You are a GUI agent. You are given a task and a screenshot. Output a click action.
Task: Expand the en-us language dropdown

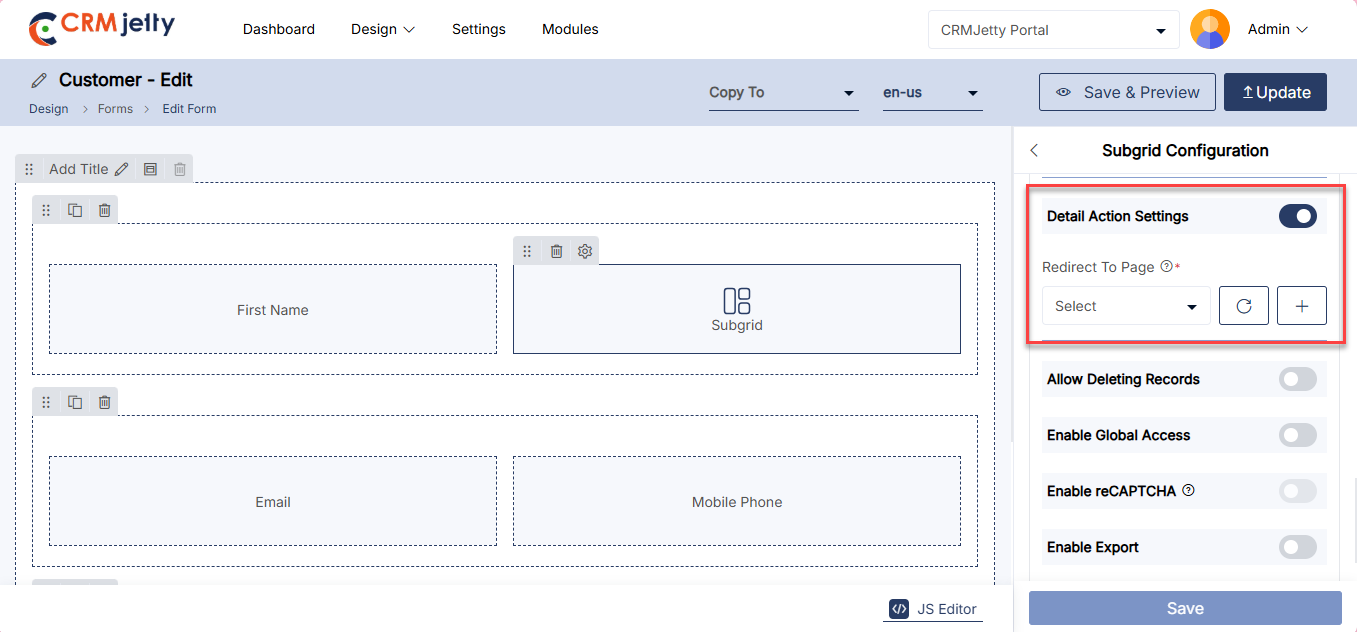click(x=931, y=93)
